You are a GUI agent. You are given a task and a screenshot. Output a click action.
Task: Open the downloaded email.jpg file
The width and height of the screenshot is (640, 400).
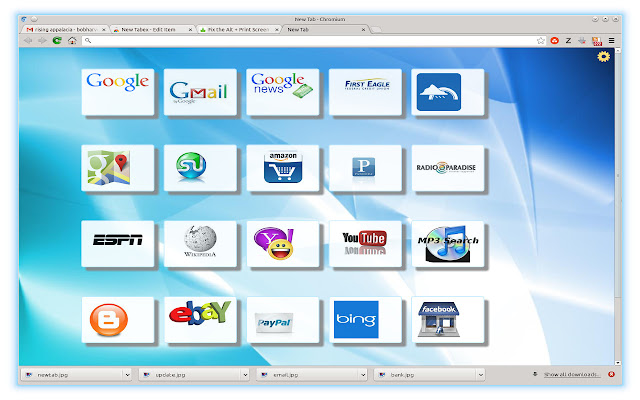click(x=308, y=374)
